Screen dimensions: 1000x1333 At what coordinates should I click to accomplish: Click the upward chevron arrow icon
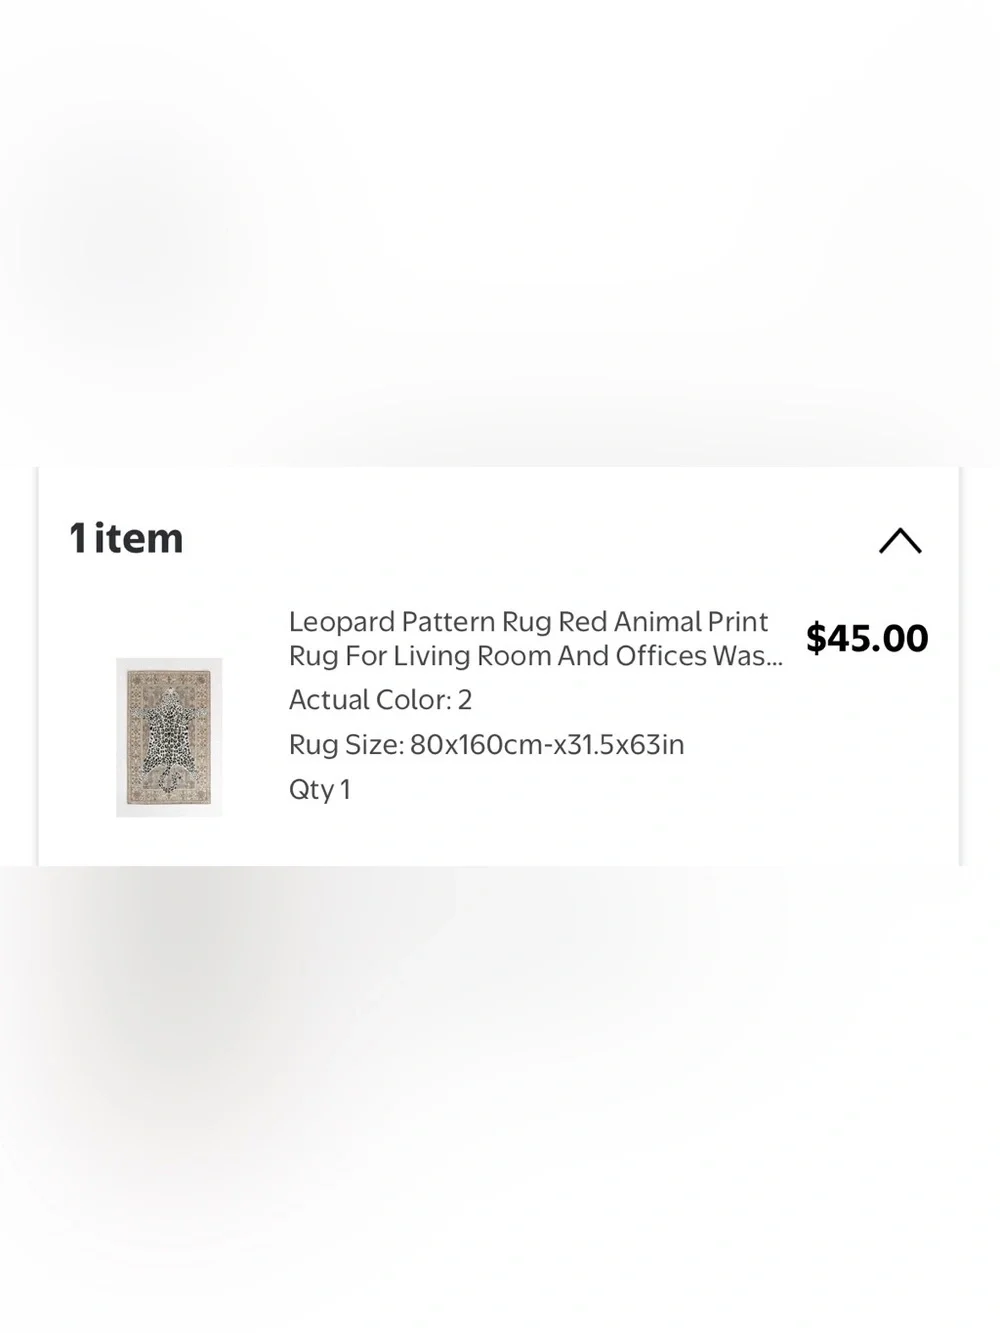pyautogui.click(x=900, y=541)
